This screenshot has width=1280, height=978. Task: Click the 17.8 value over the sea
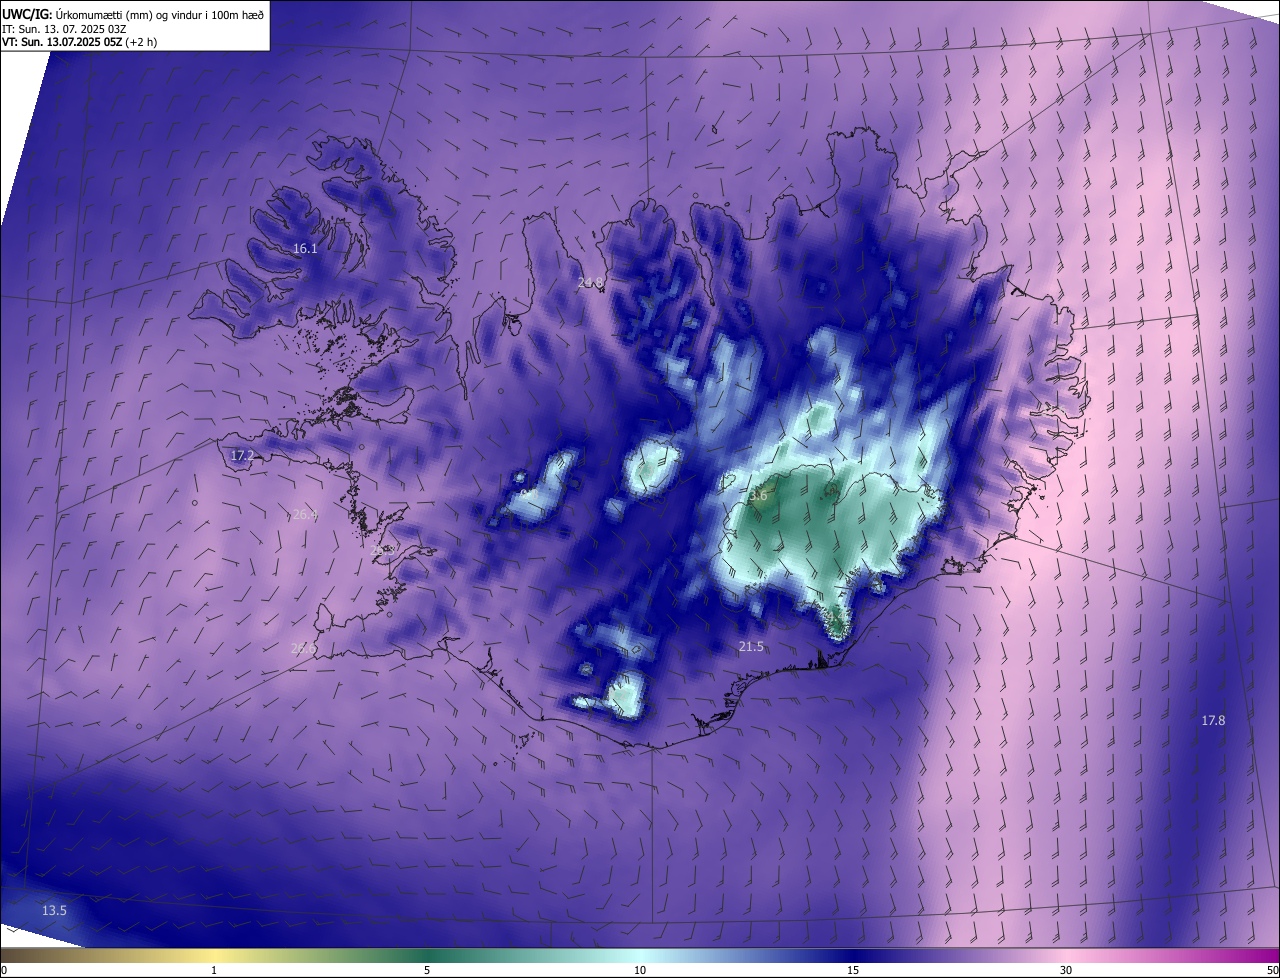click(x=1213, y=720)
